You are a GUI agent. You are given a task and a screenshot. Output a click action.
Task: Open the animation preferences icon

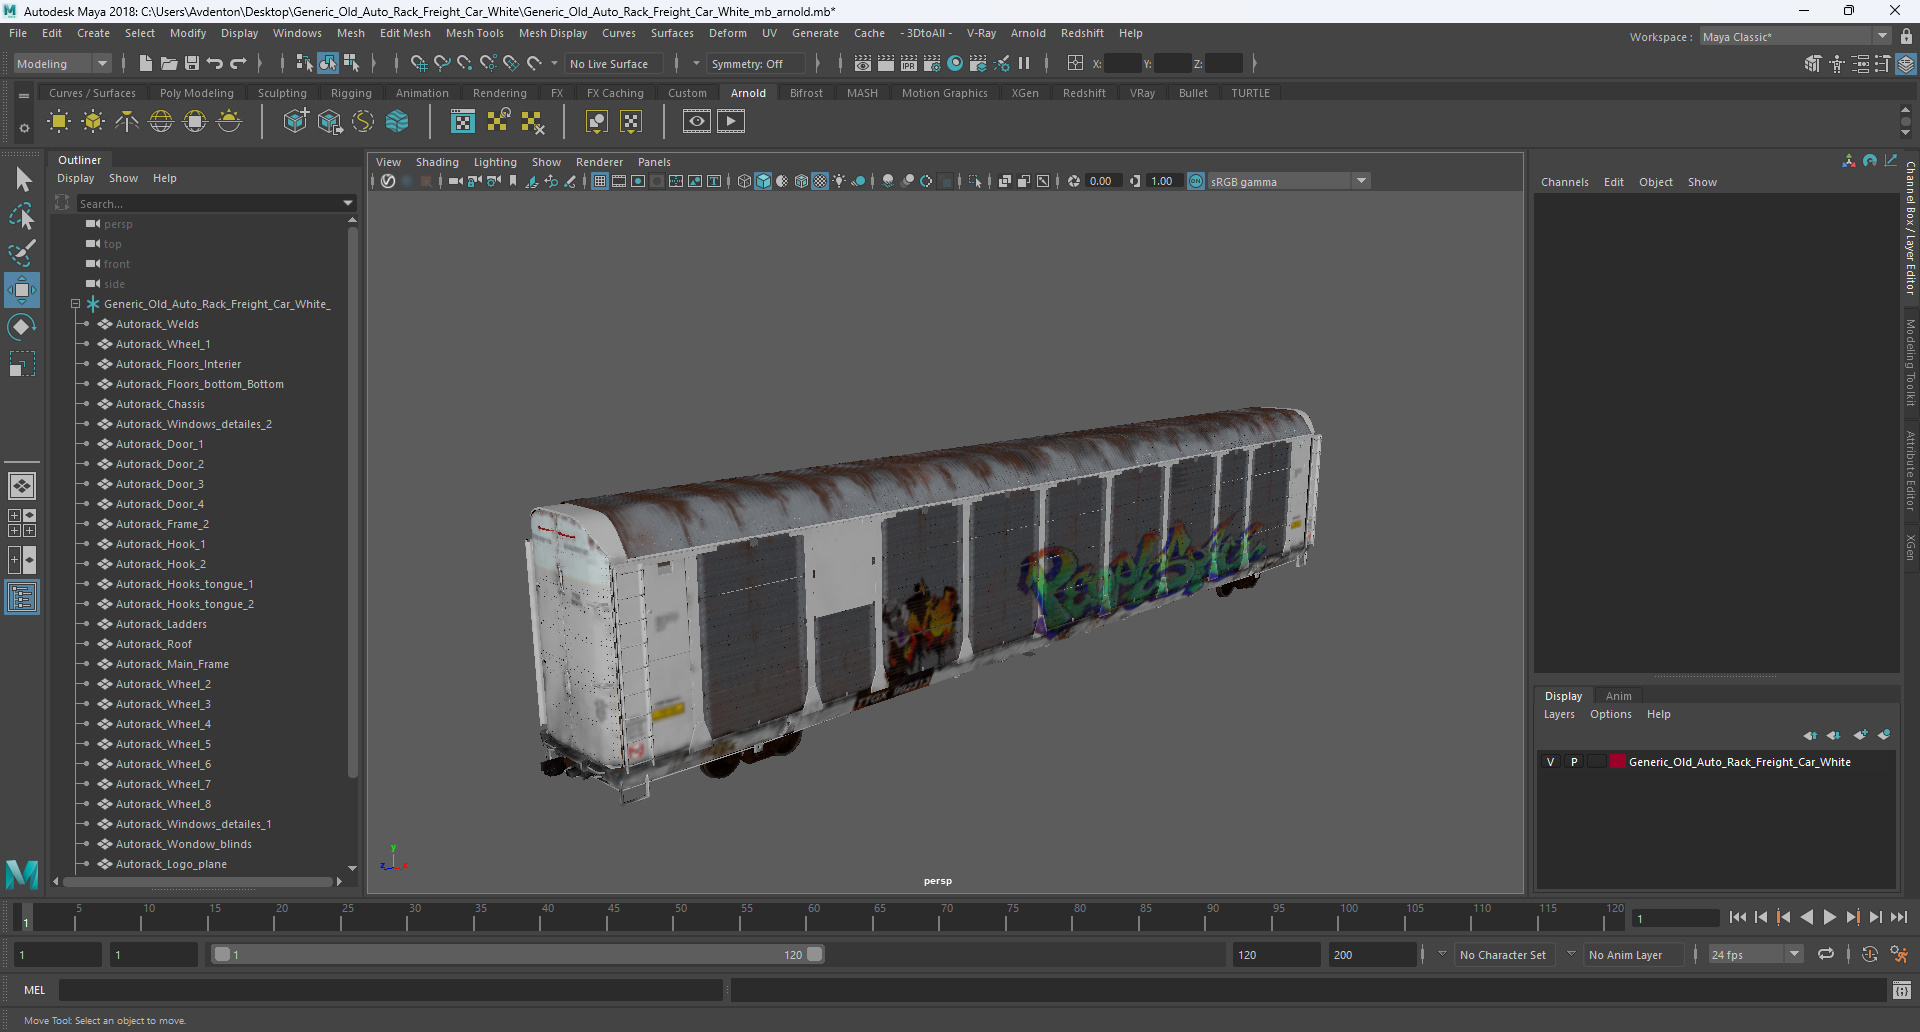click(1899, 954)
